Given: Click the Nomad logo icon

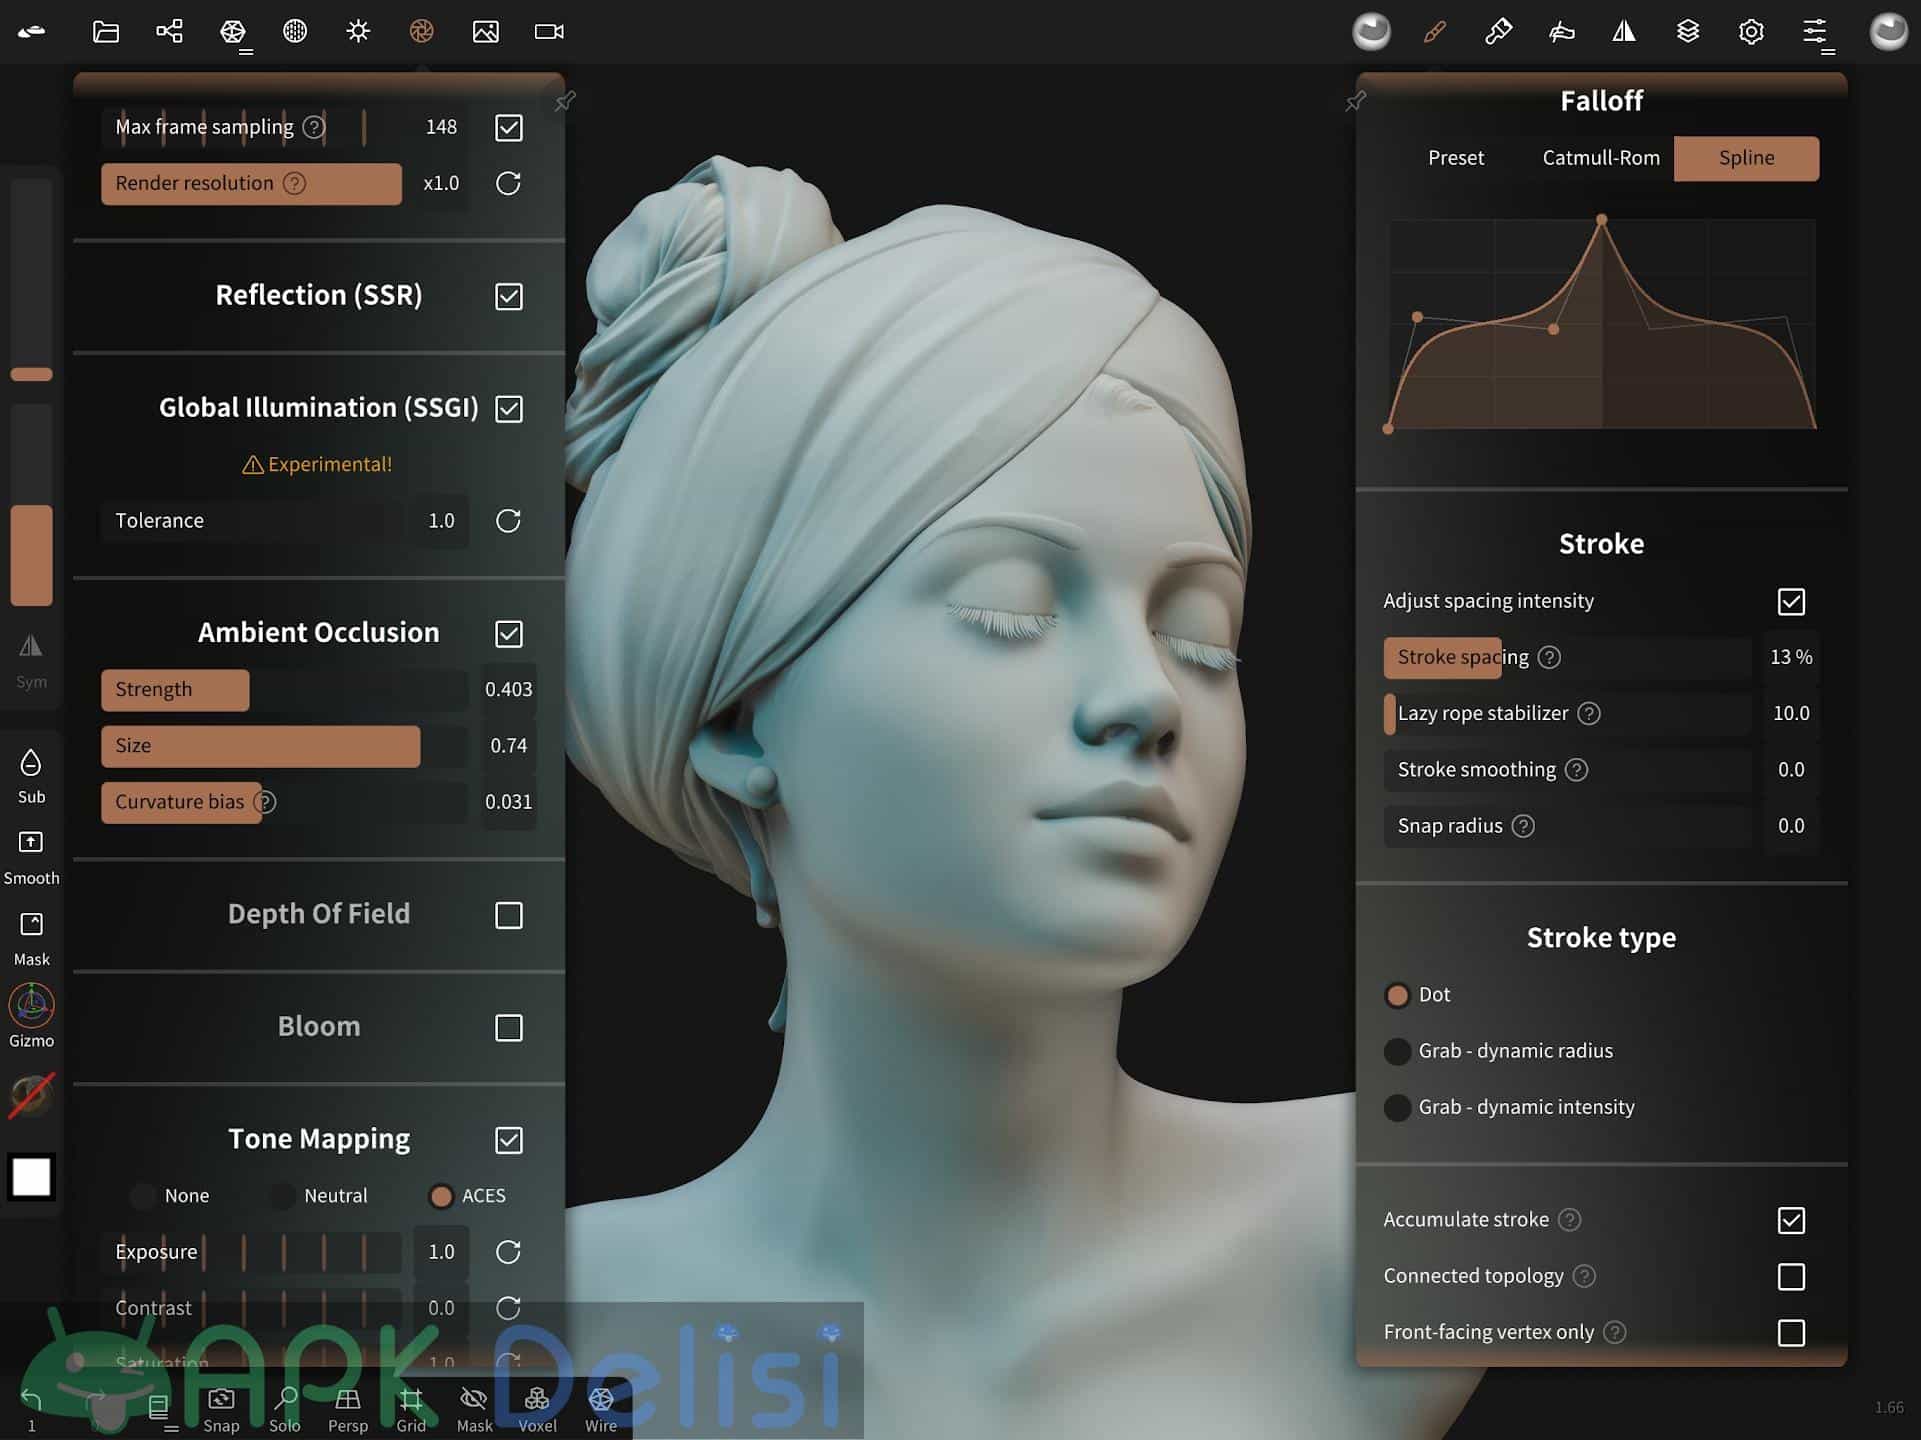Looking at the screenshot, I should (x=32, y=32).
